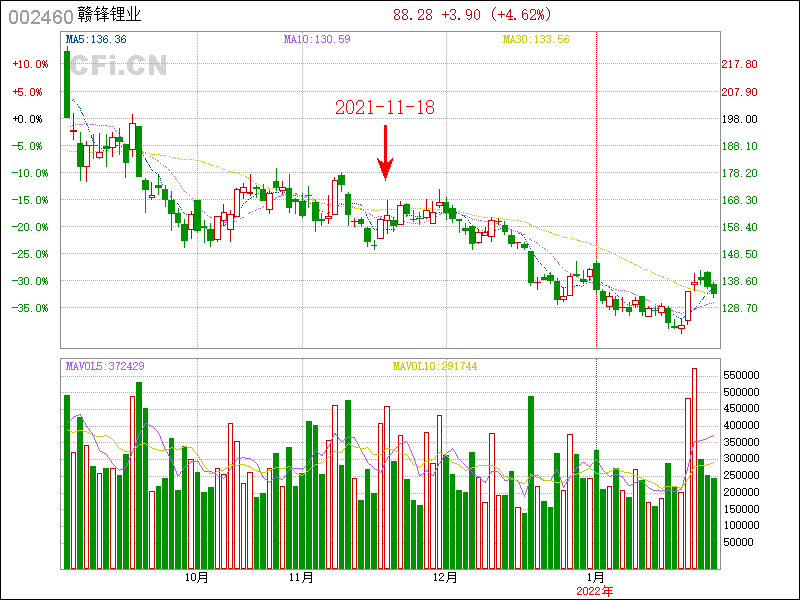
Task: Click the +10.0% percentage axis label
Action: 30,64
